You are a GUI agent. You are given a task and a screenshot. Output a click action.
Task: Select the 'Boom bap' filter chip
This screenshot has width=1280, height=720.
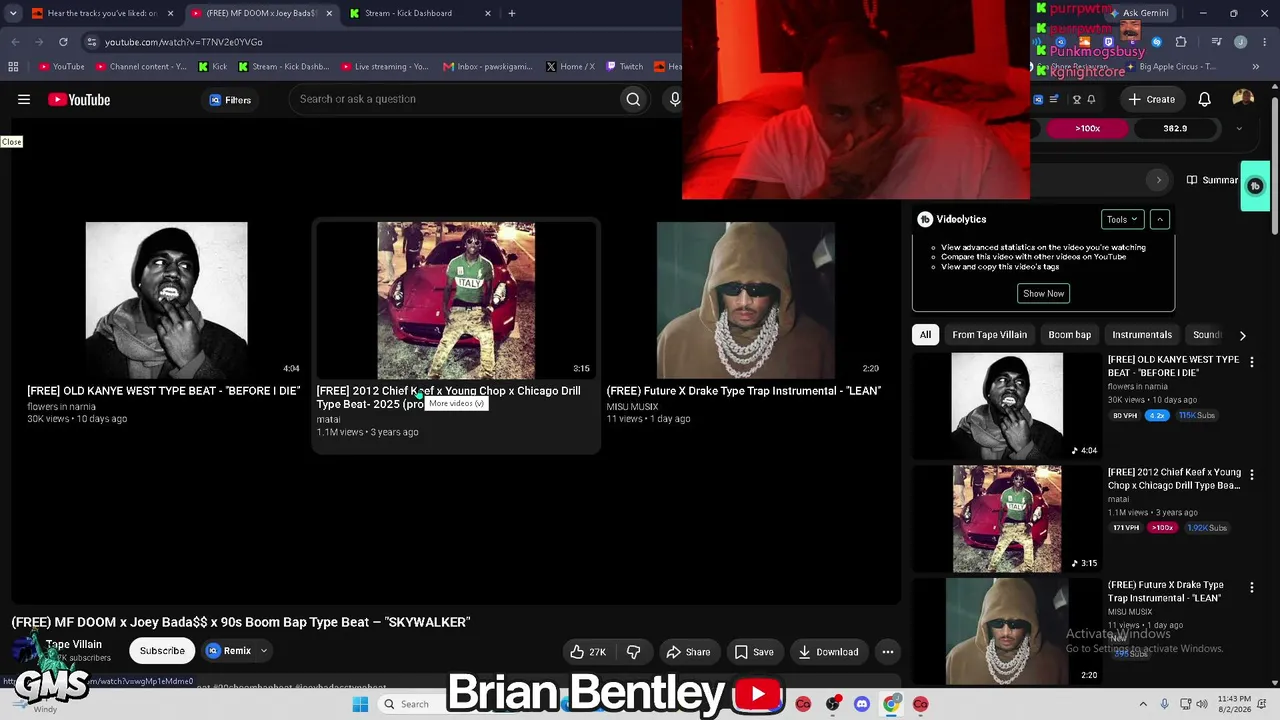coord(1070,335)
